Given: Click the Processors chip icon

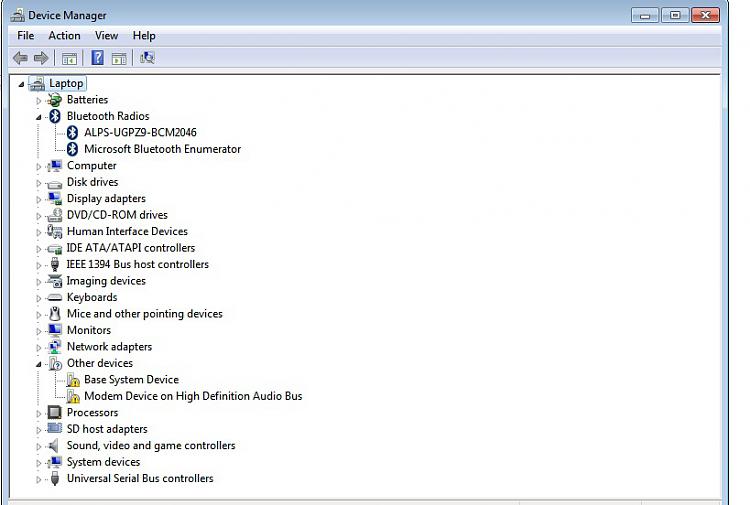Looking at the screenshot, I should point(55,412).
